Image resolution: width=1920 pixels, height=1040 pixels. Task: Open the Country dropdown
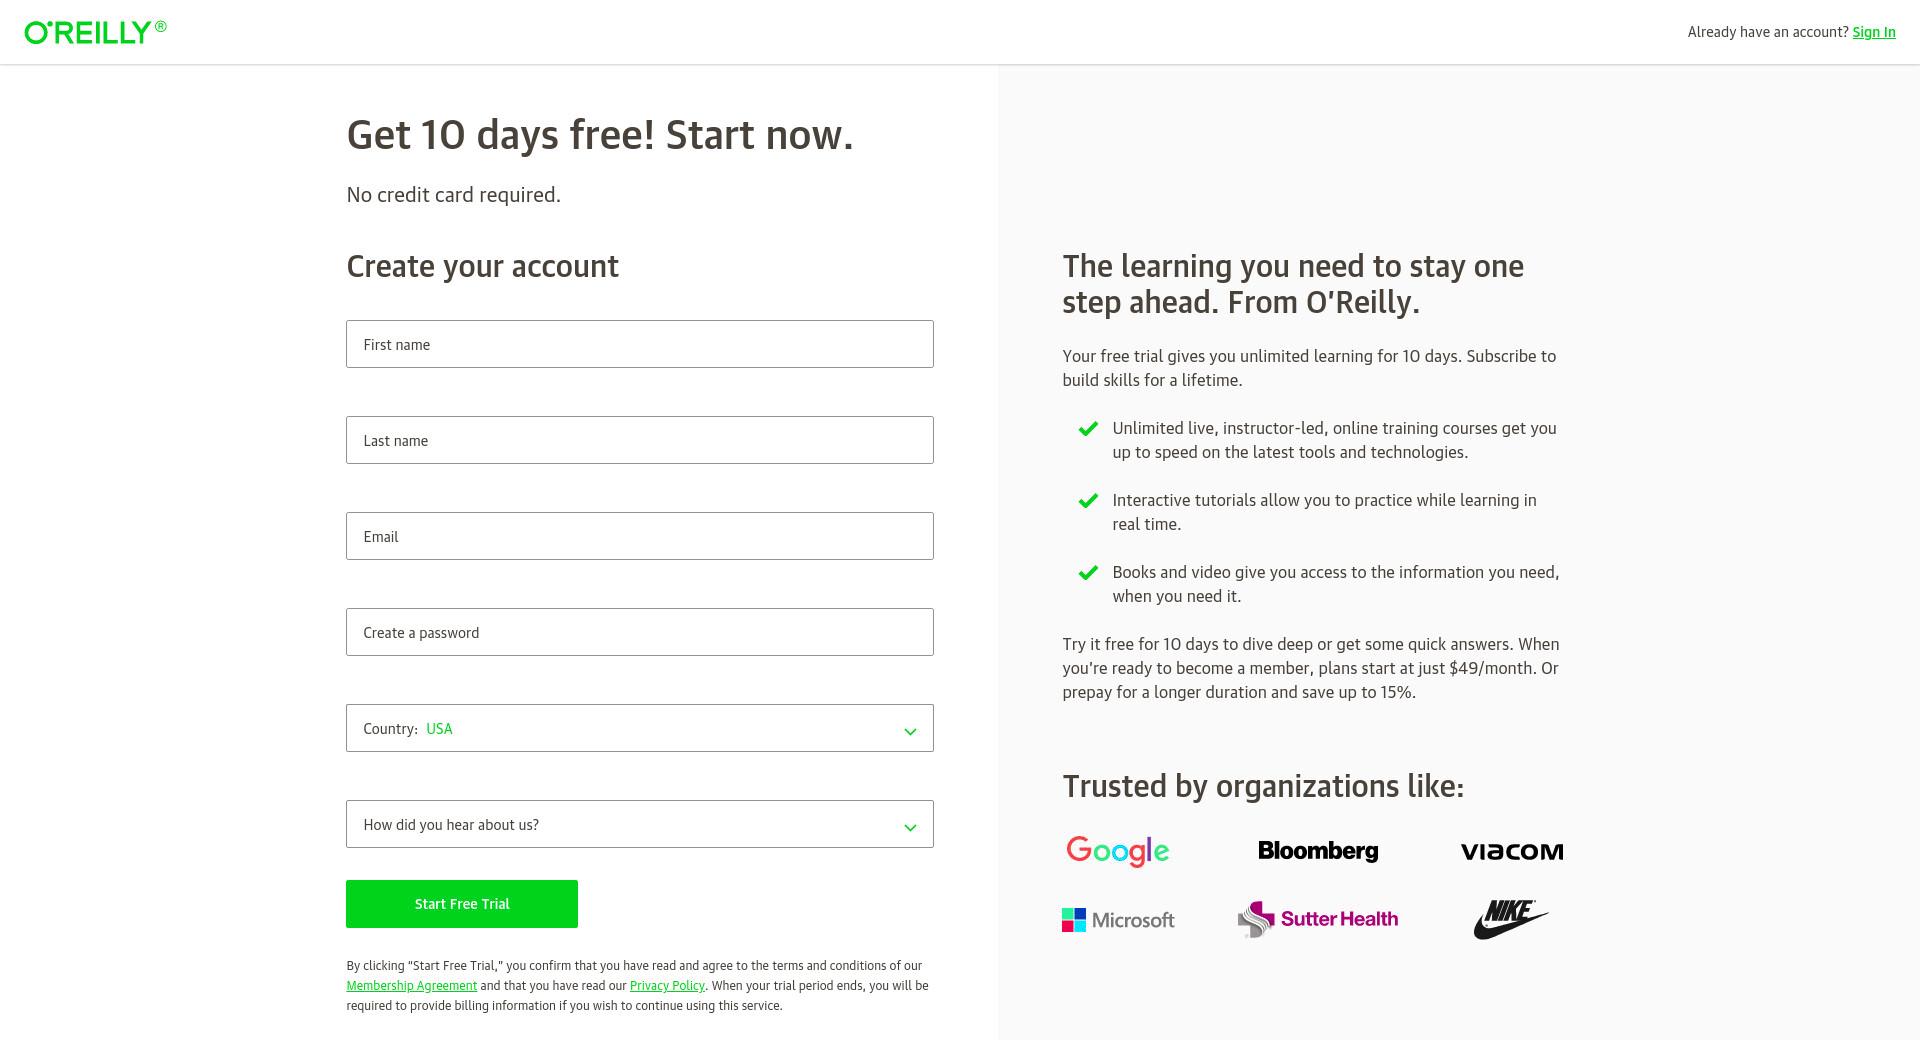tap(640, 728)
